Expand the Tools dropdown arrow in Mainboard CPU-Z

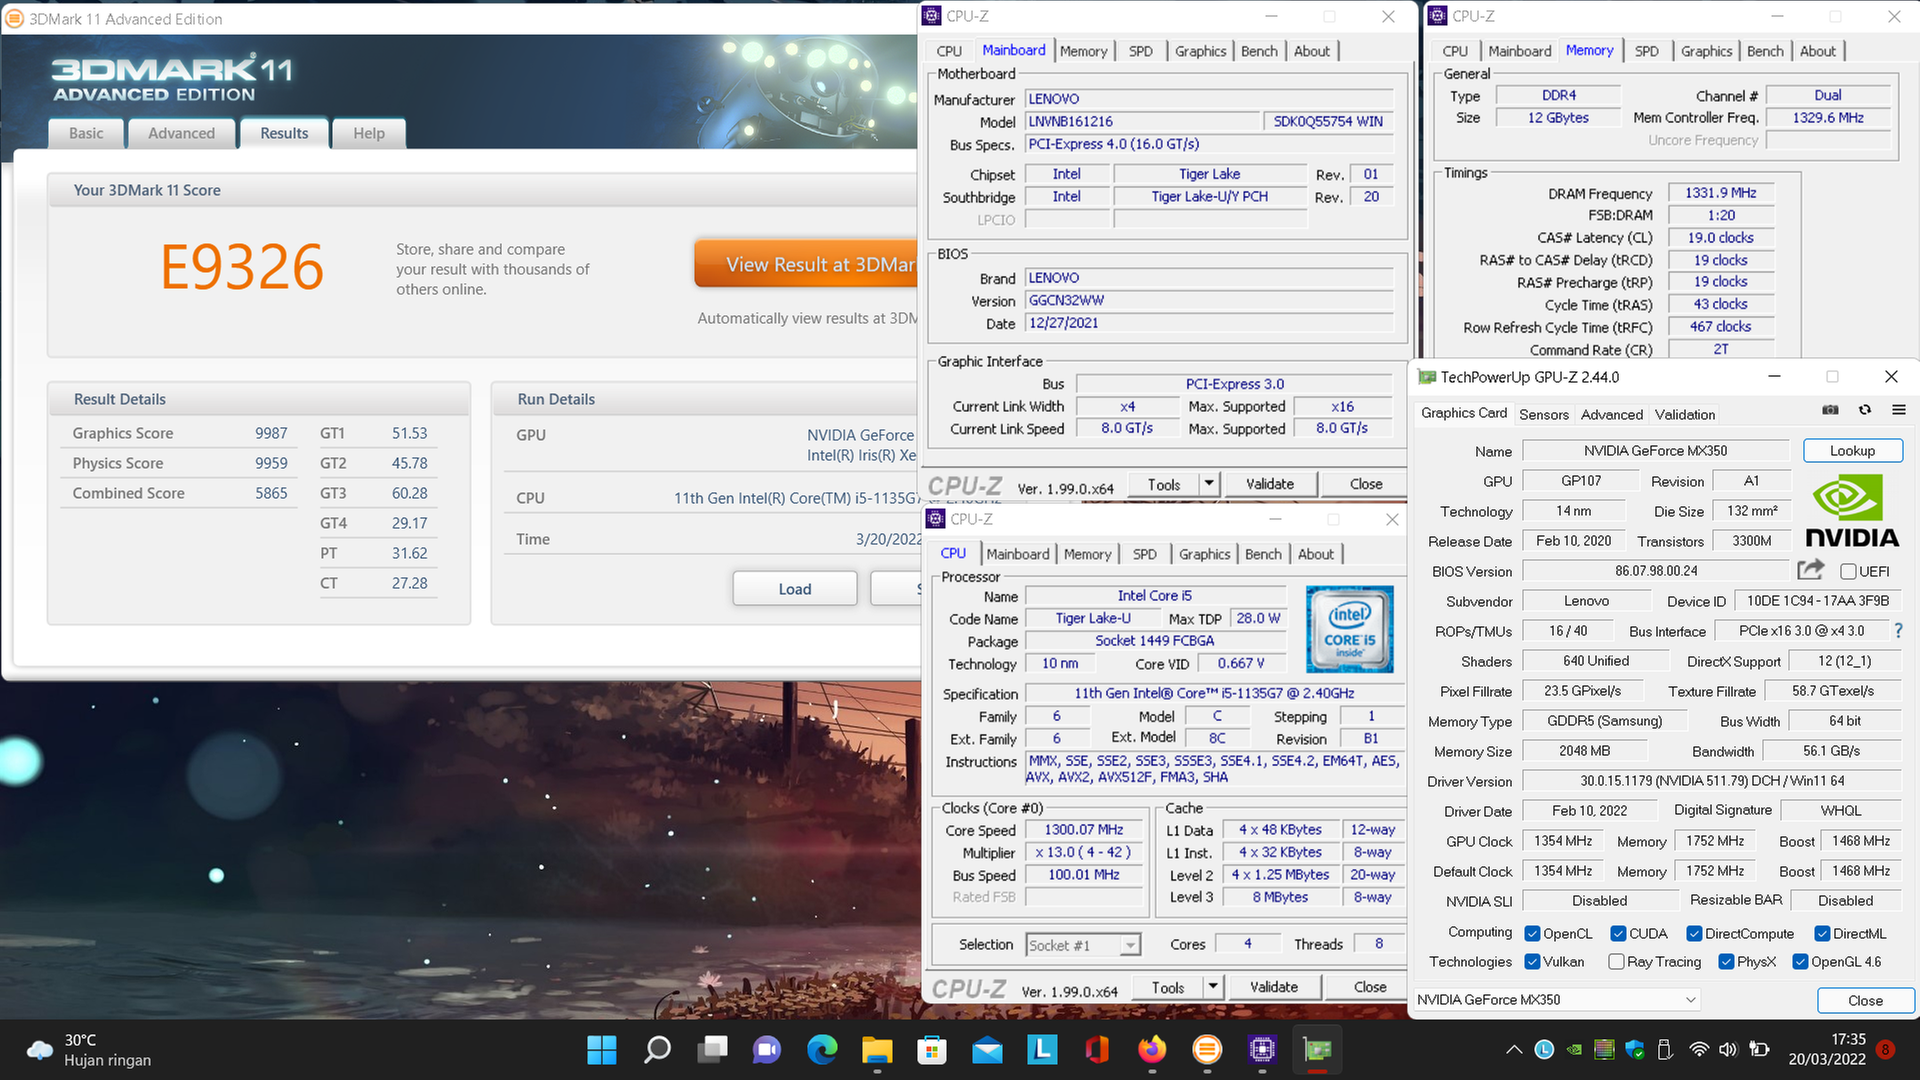click(x=1209, y=484)
